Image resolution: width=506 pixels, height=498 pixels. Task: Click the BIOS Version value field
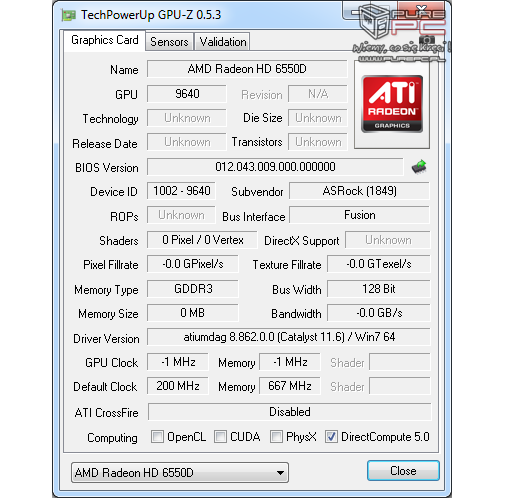point(275,167)
